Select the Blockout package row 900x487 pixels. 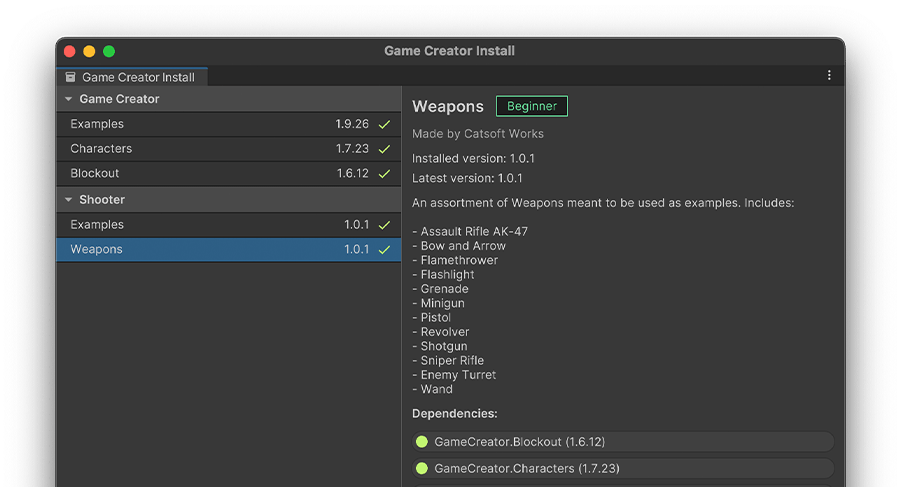coord(228,173)
